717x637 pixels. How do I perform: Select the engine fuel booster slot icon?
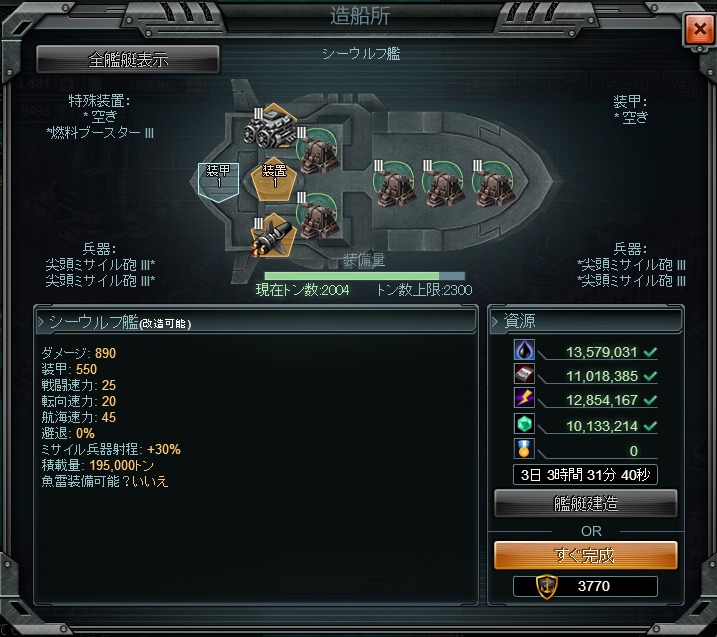point(272,128)
